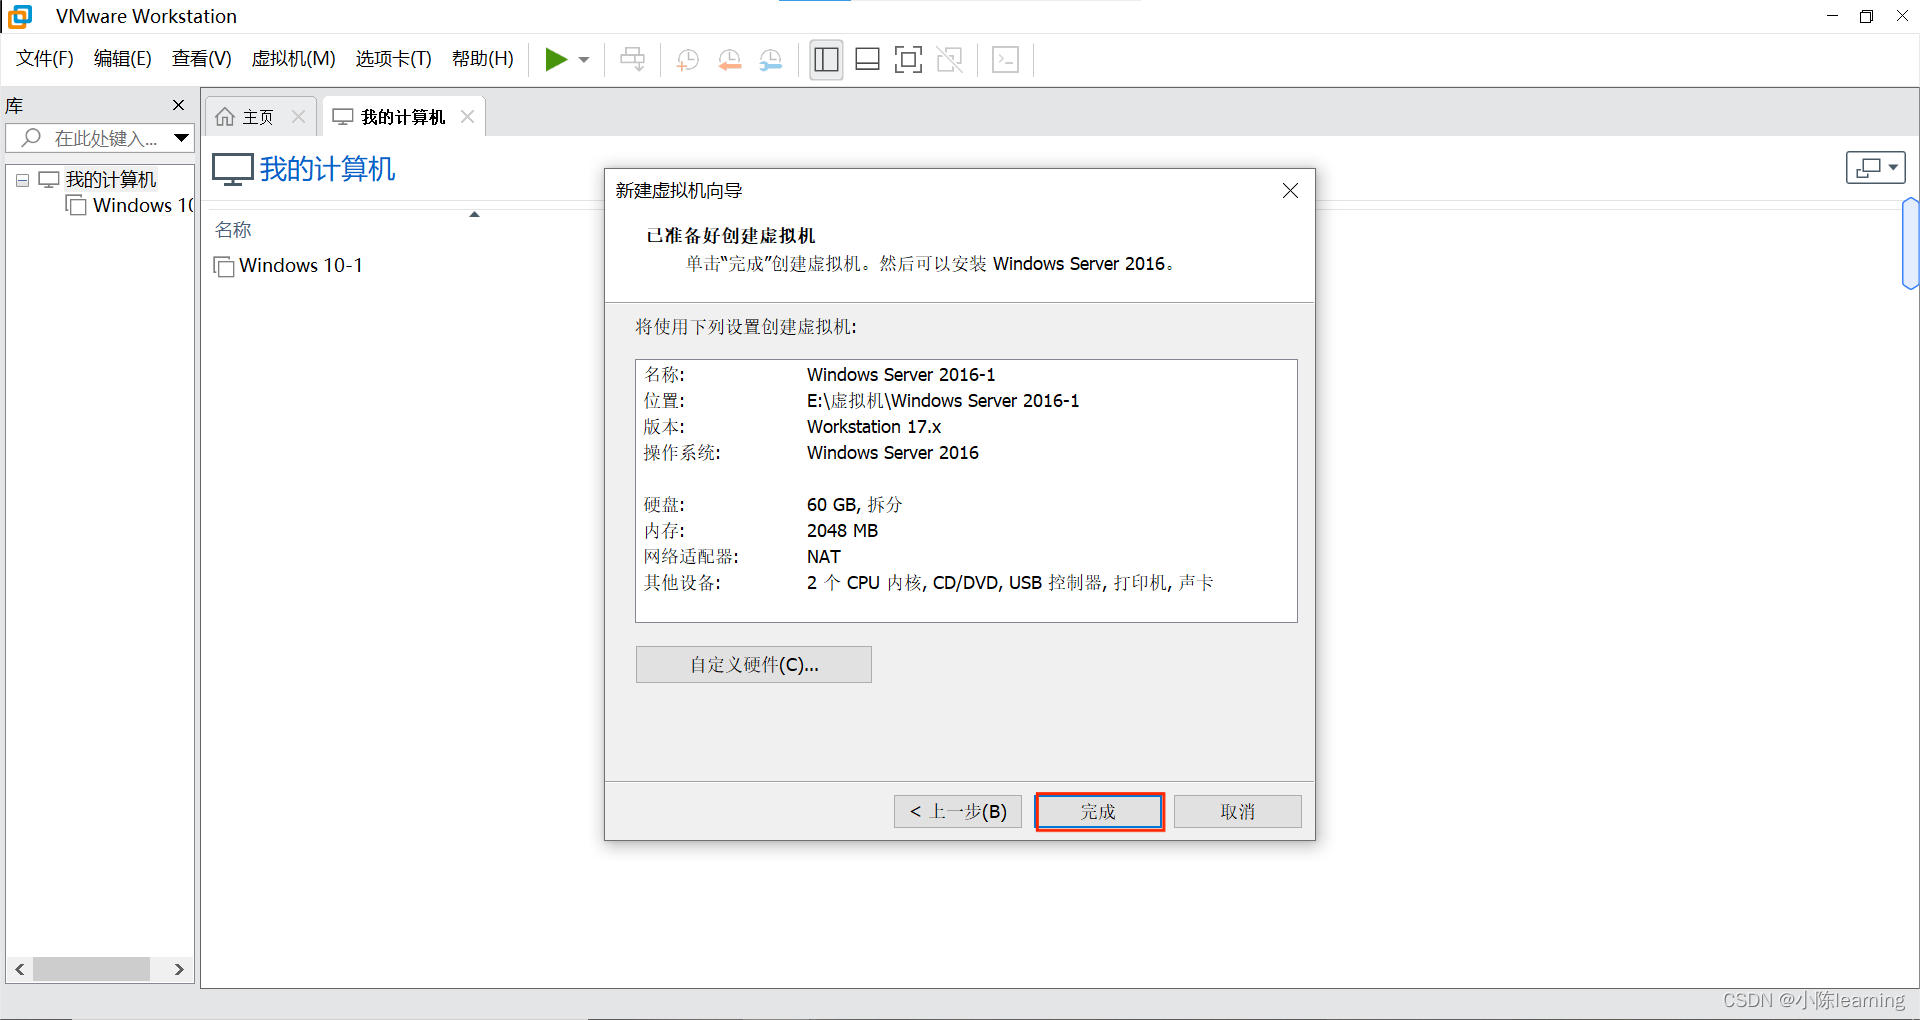This screenshot has height=1020, width=1920.
Task: Click the green Power On play icon
Action: coord(556,60)
